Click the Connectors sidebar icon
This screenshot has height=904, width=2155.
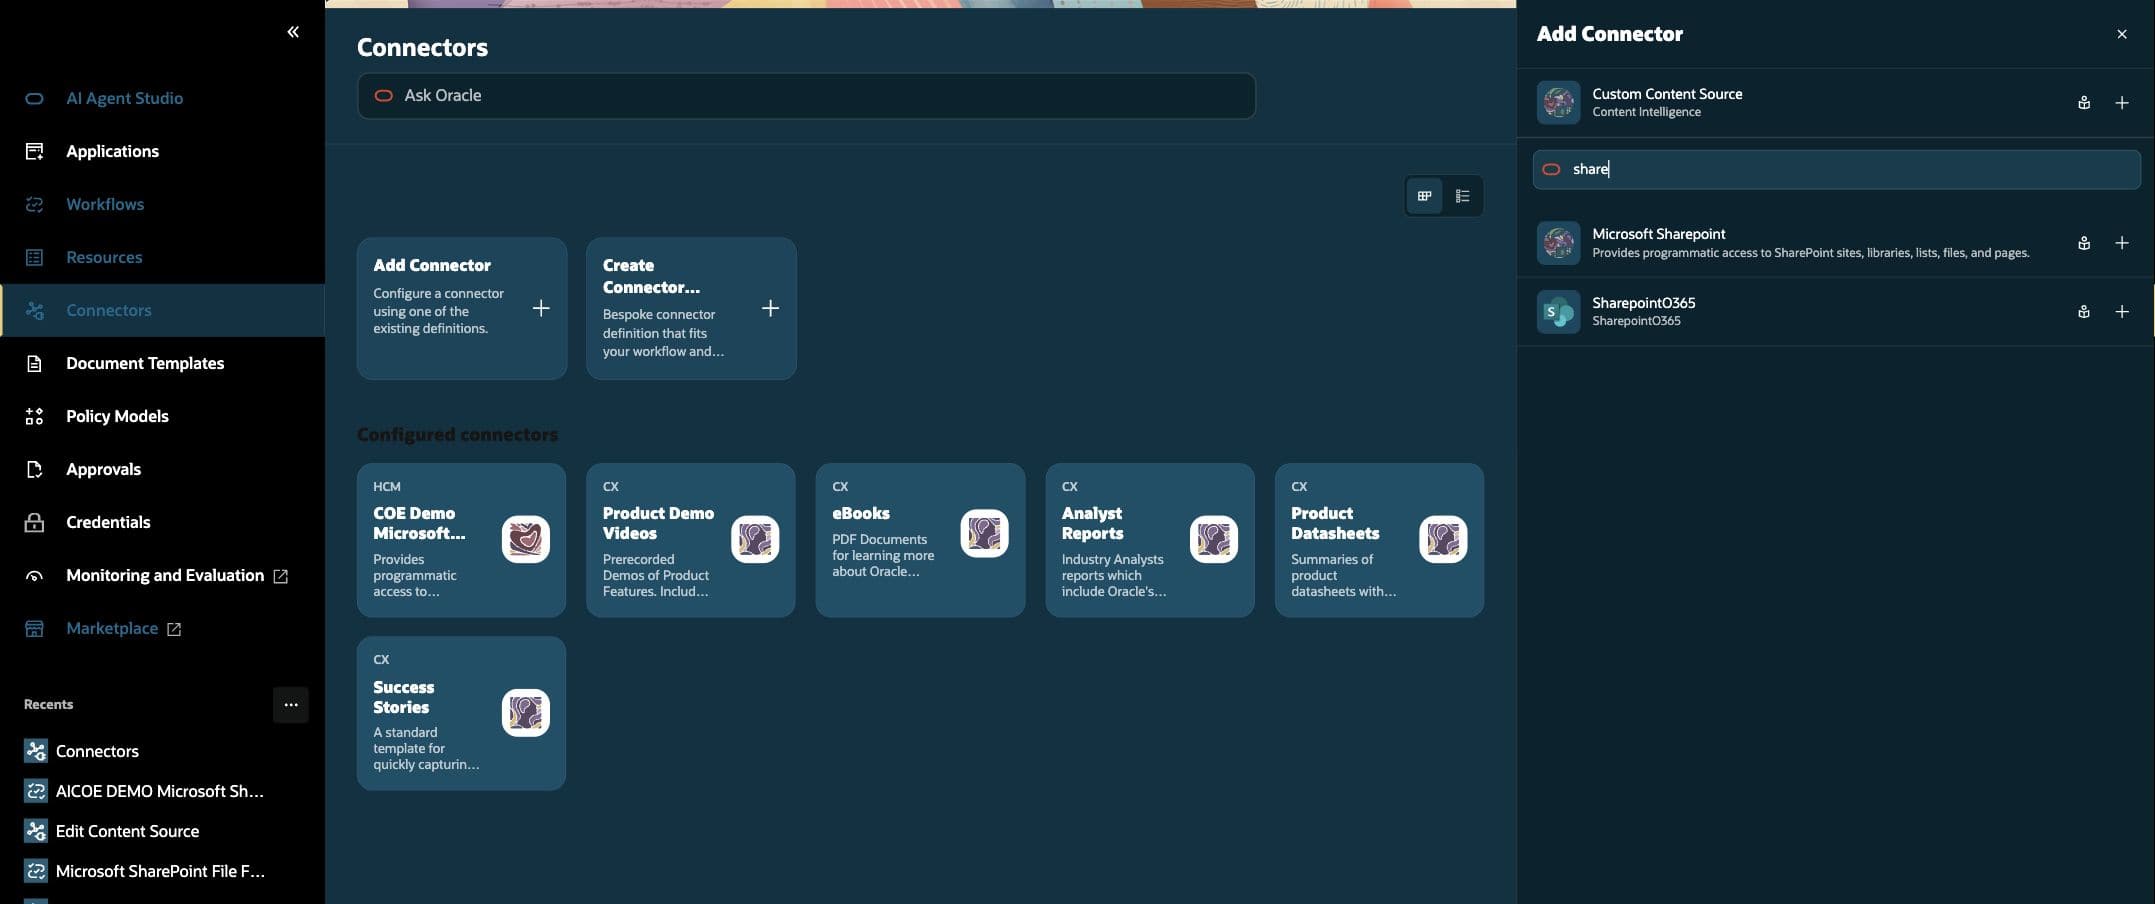click(34, 310)
